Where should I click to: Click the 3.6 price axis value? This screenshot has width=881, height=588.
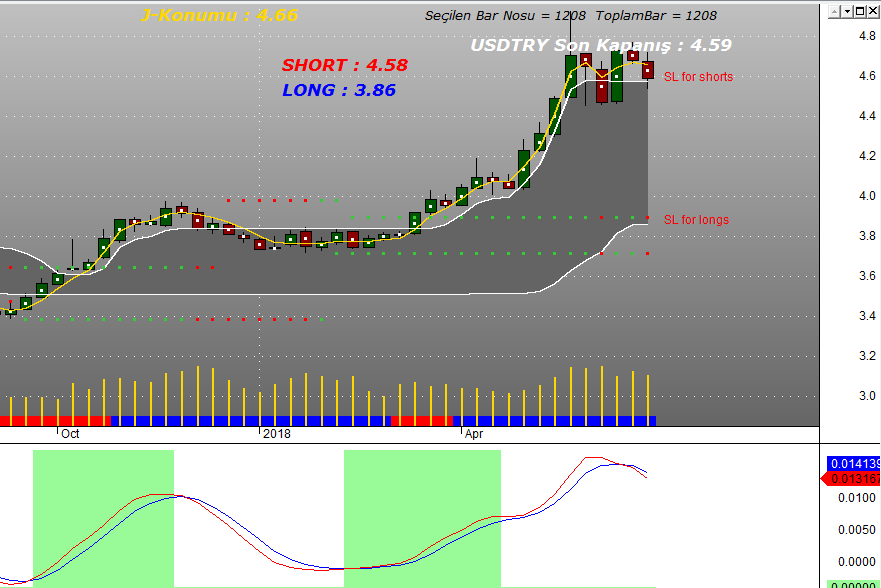pyautogui.click(x=867, y=276)
